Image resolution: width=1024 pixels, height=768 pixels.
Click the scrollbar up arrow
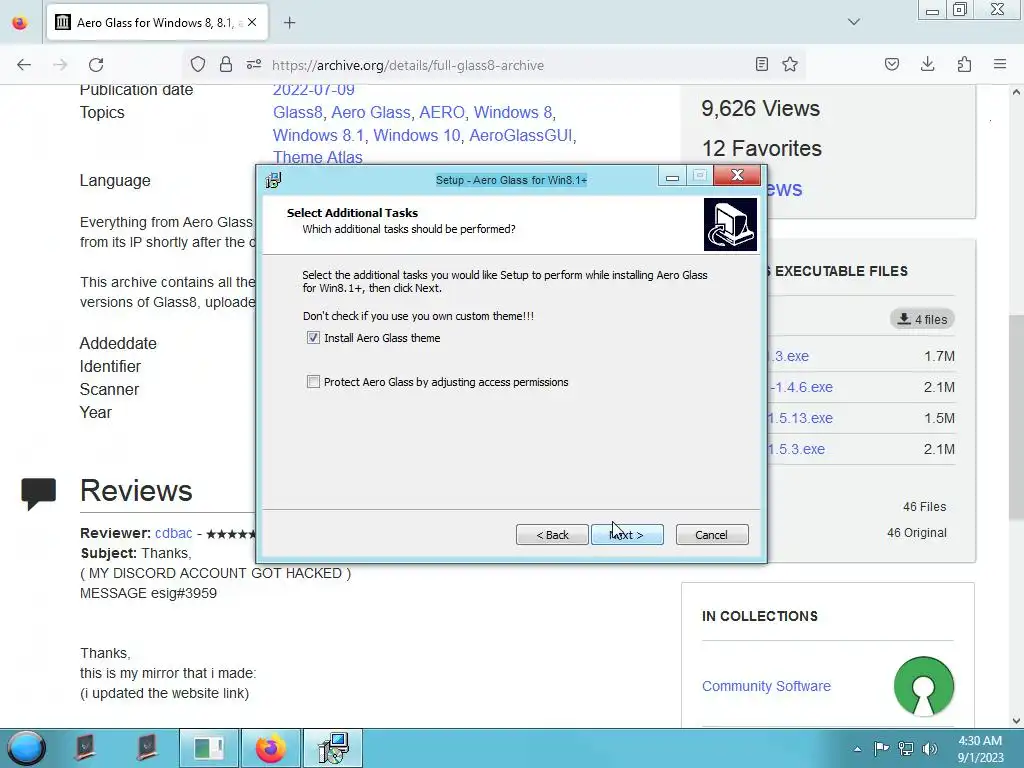coord(1016,93)
